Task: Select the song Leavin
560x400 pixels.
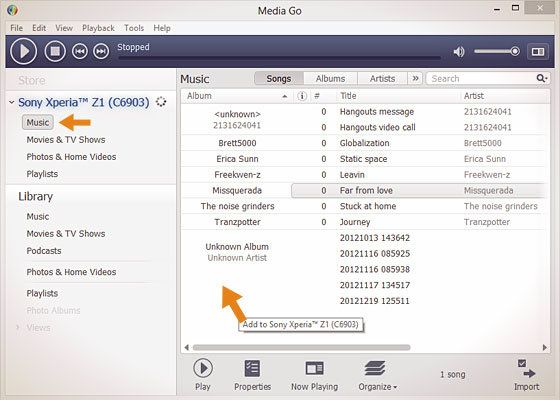Action: (x=352, y=175)
